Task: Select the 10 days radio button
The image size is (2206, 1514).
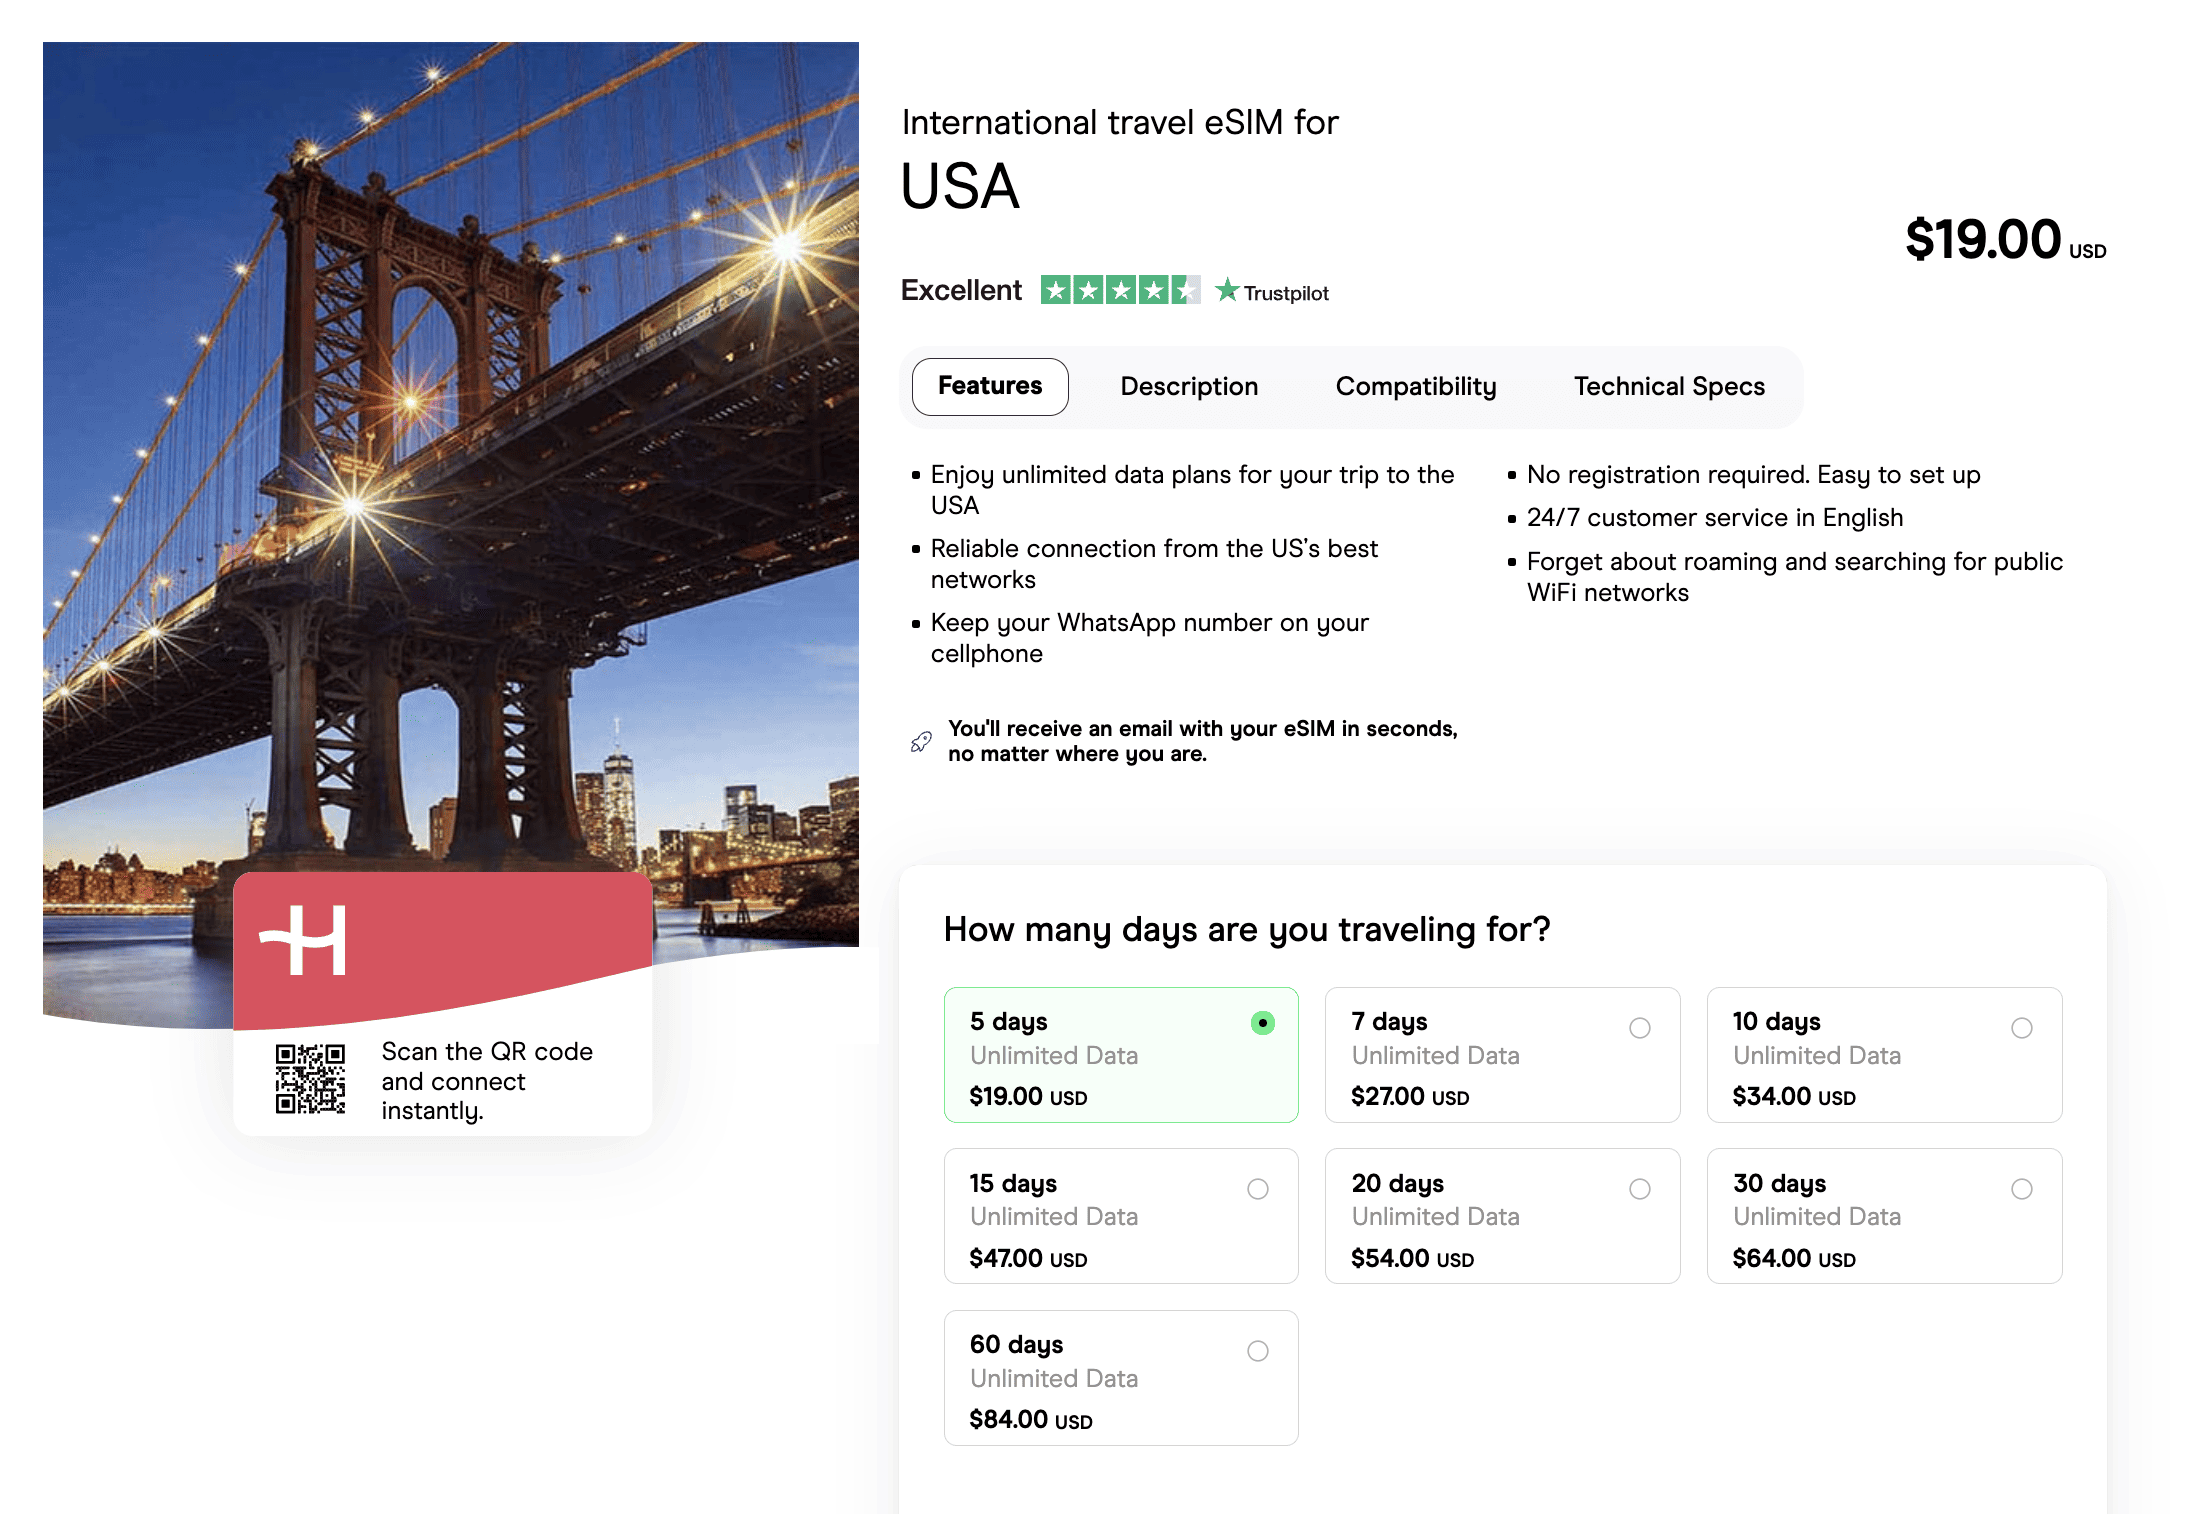Action: 2021,1028
